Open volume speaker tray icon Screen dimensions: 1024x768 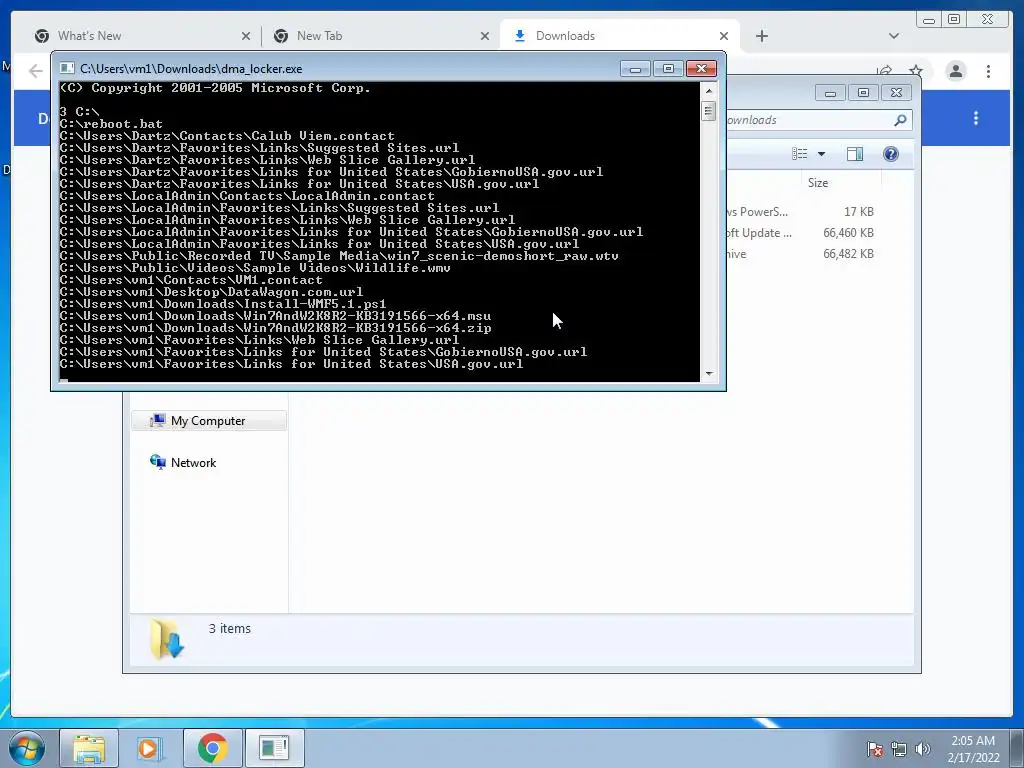[923, 749]
